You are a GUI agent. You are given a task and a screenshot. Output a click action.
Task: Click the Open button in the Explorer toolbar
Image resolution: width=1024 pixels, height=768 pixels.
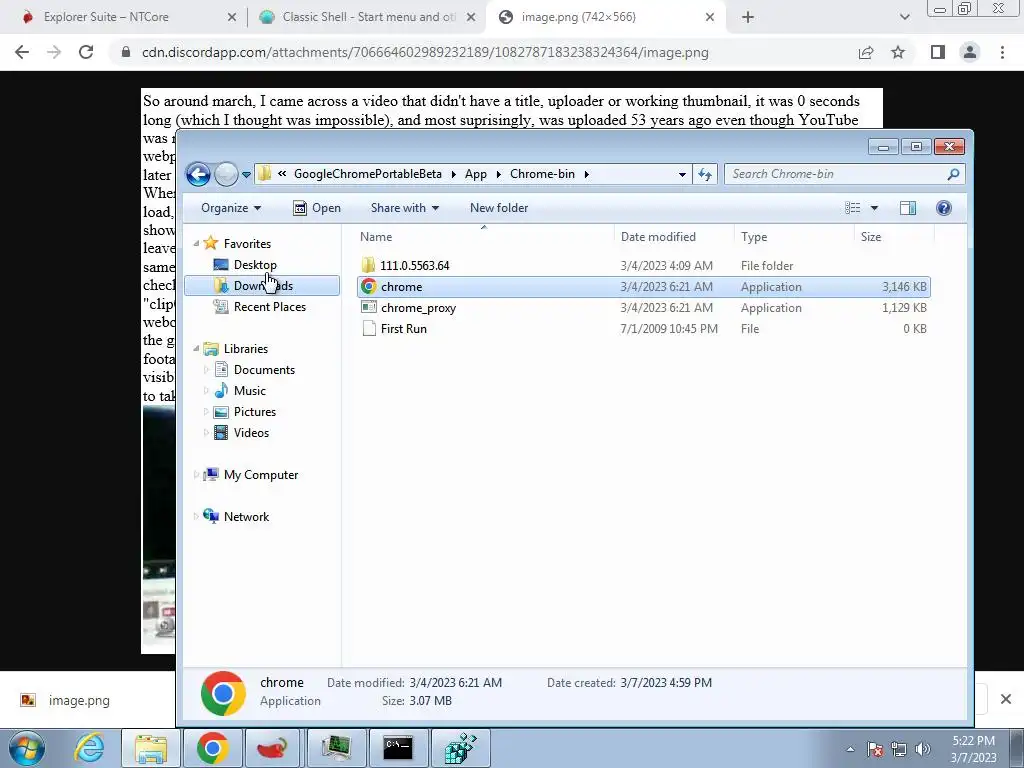click(317, 208)
